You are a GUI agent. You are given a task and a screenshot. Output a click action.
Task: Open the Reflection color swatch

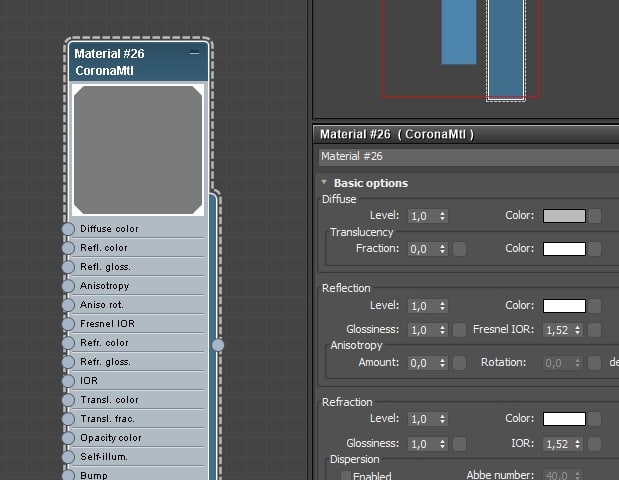coord(564,306)
